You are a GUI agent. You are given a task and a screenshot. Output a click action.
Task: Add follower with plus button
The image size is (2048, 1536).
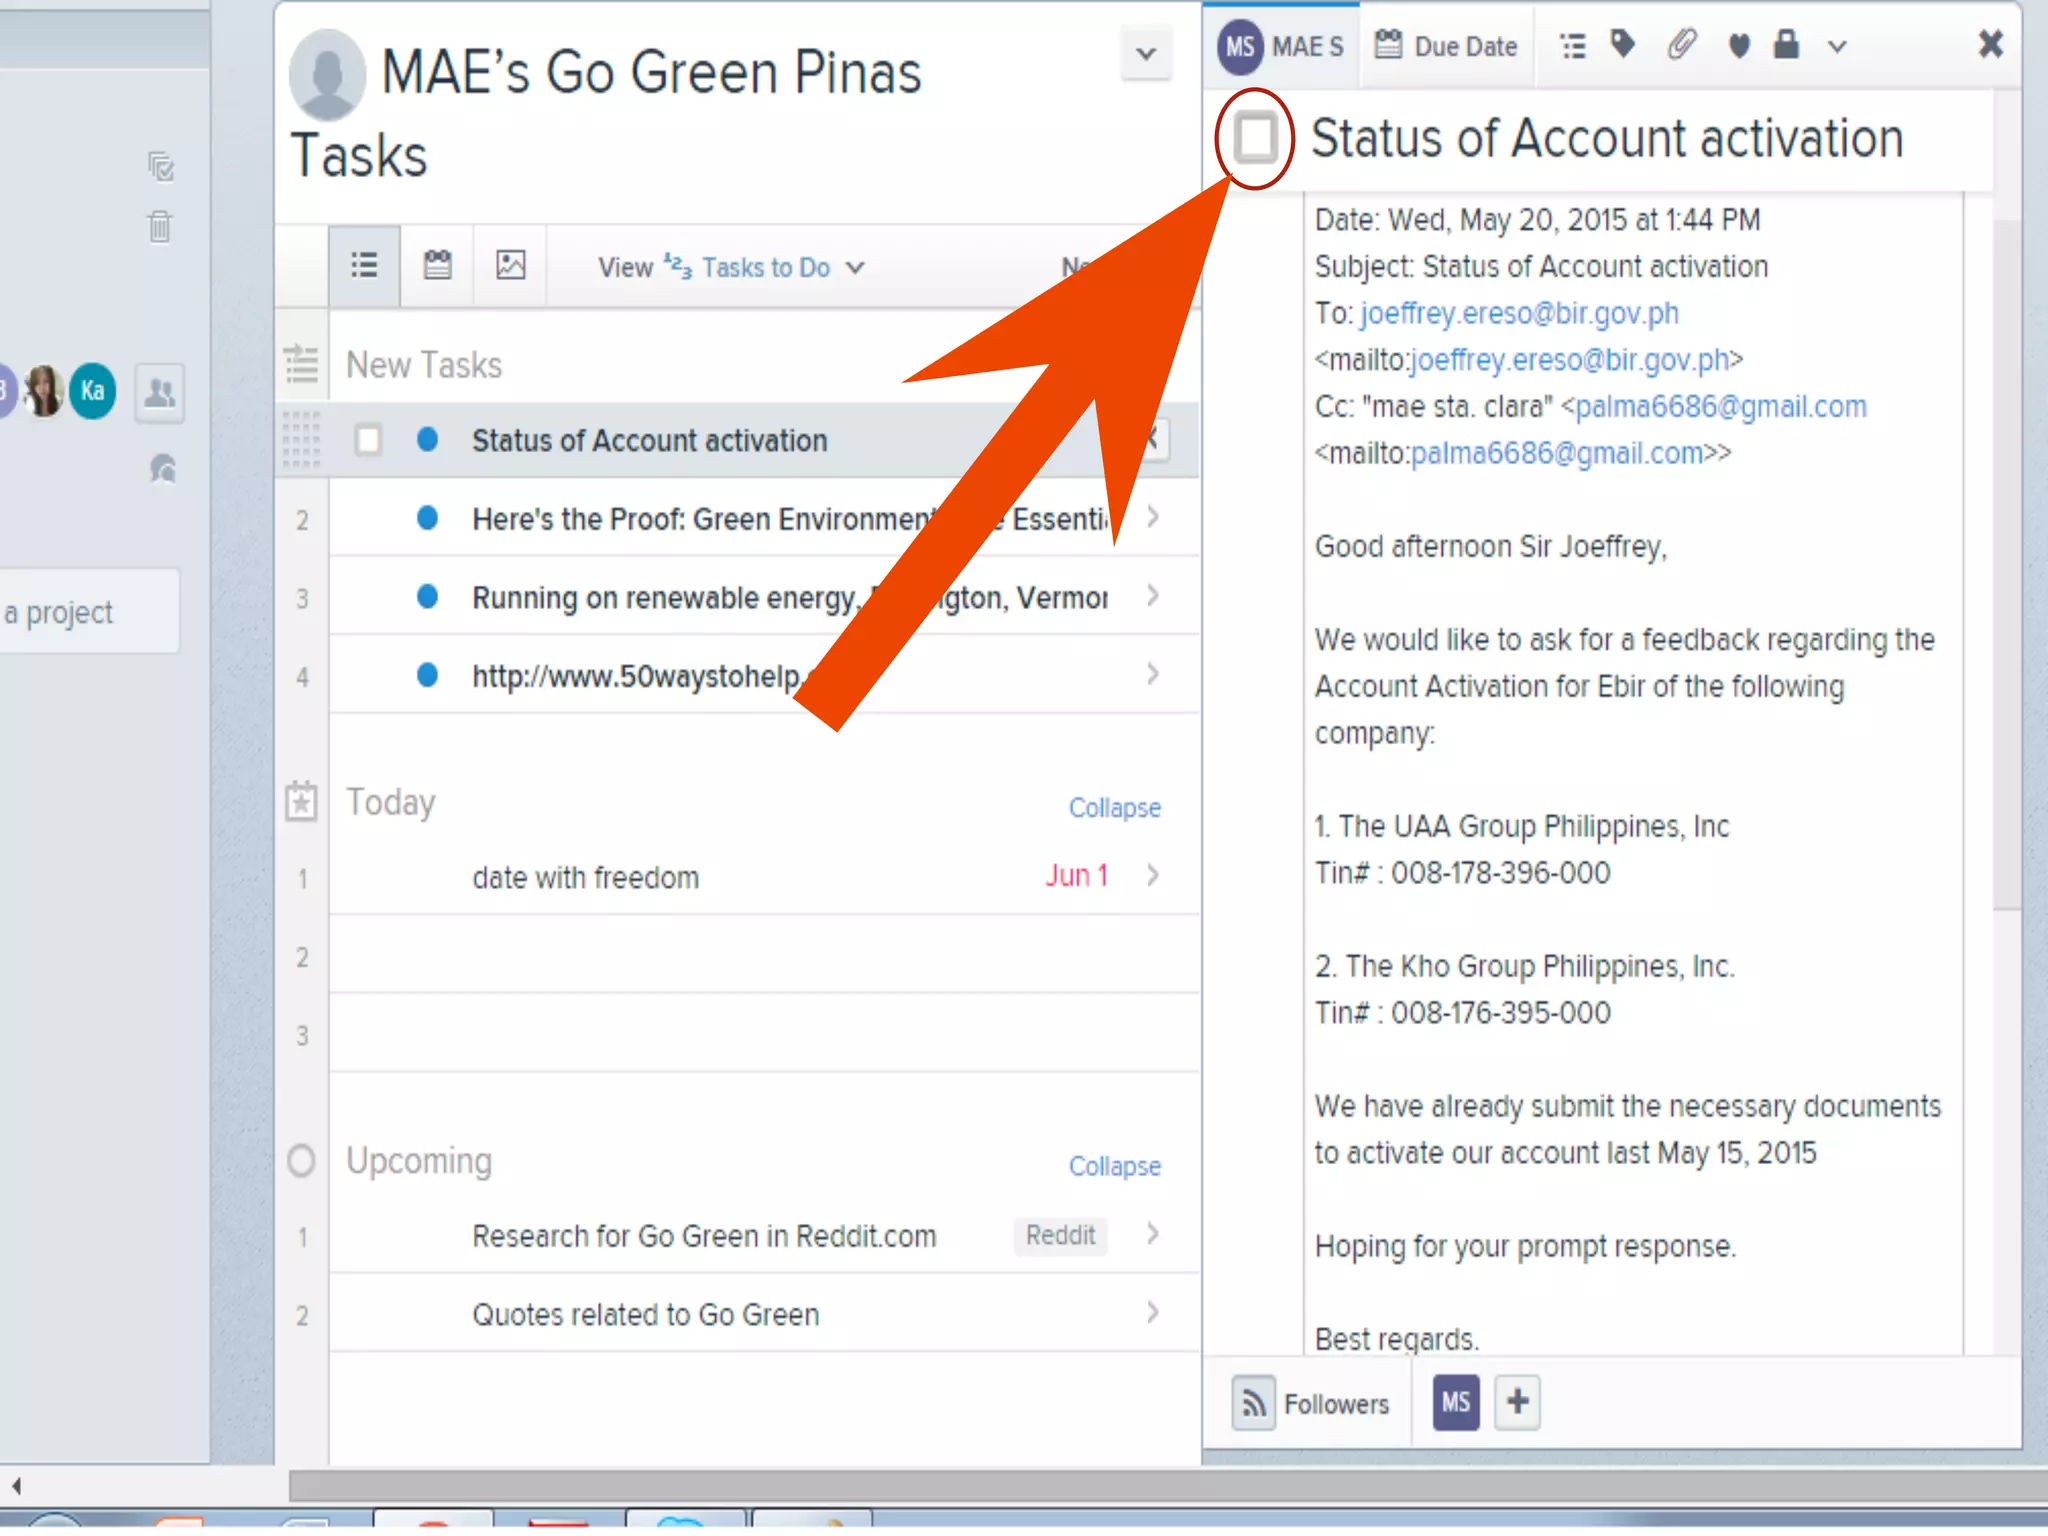(1517, 1402)
